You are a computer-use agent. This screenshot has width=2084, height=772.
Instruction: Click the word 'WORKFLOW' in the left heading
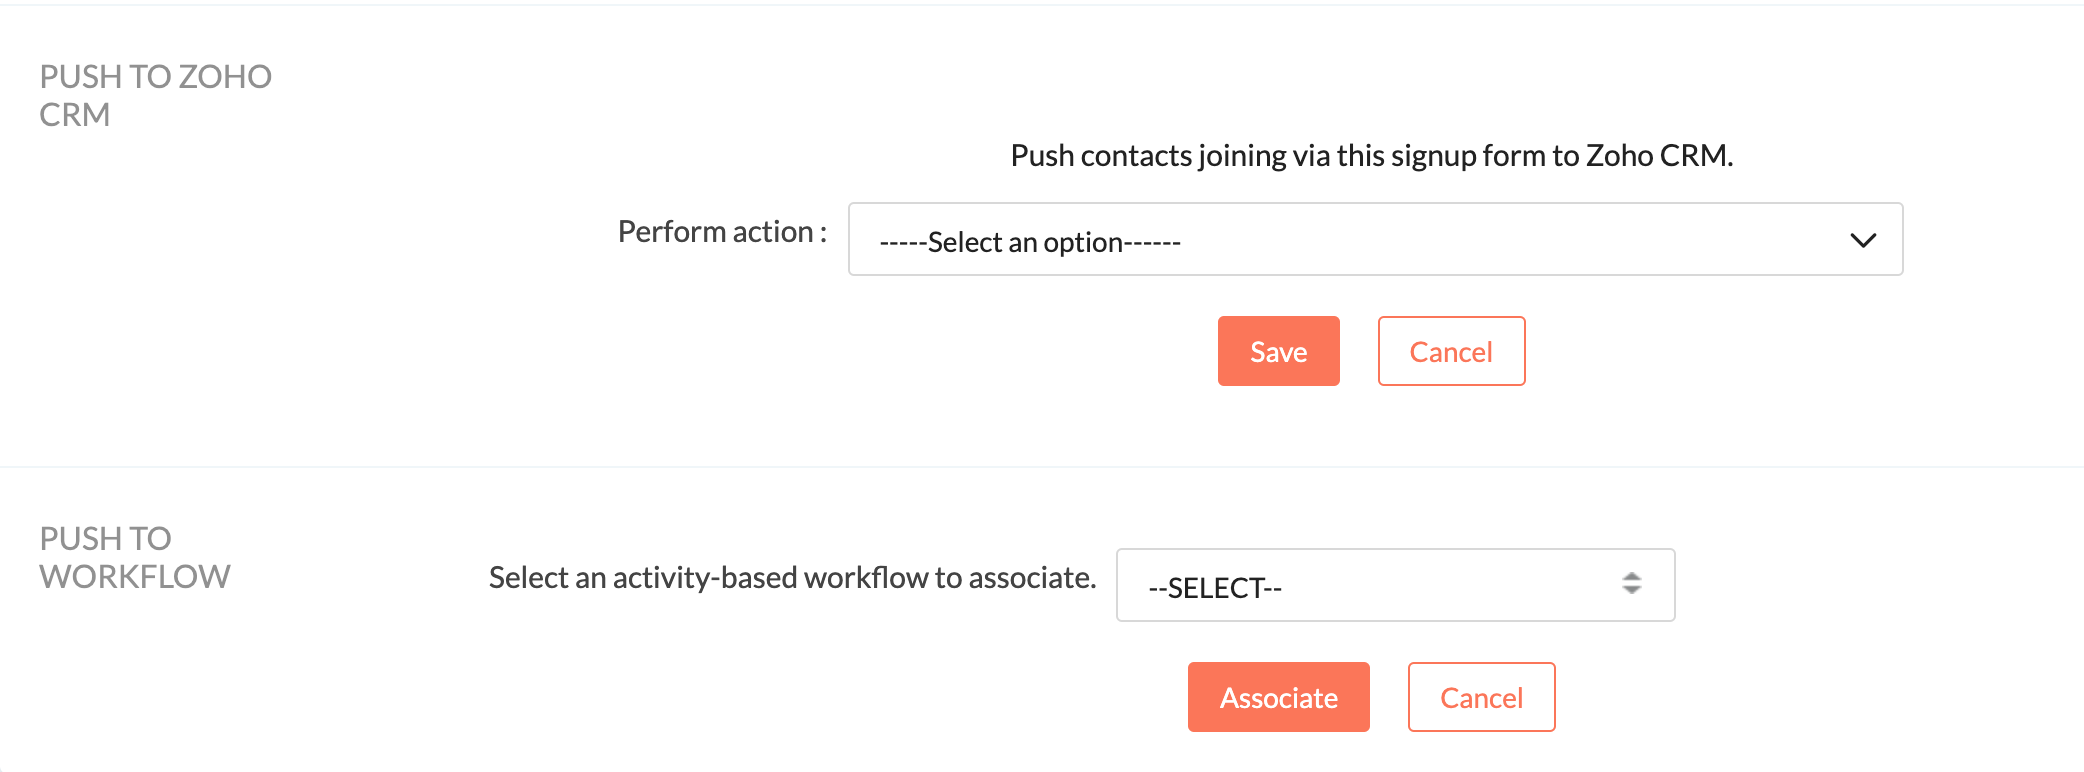[x=135, y=577]
